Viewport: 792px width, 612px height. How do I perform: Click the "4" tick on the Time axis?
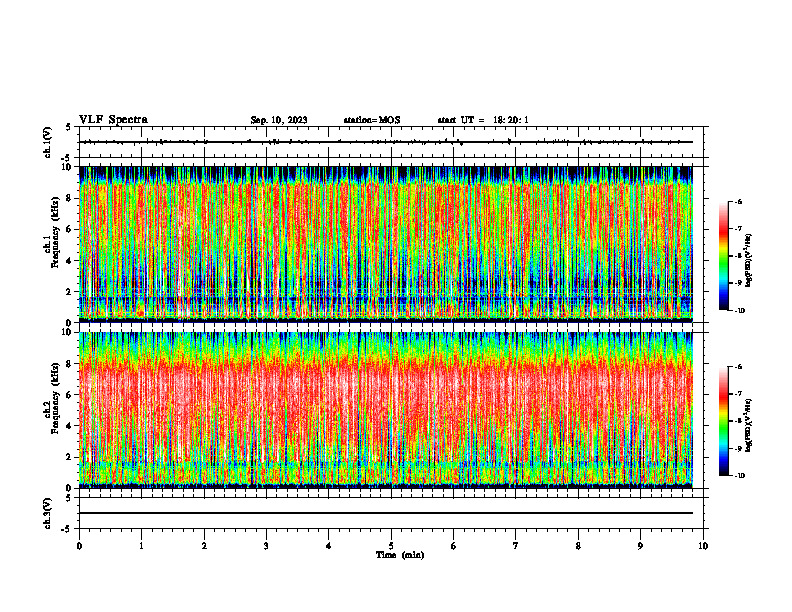(329, 546)
